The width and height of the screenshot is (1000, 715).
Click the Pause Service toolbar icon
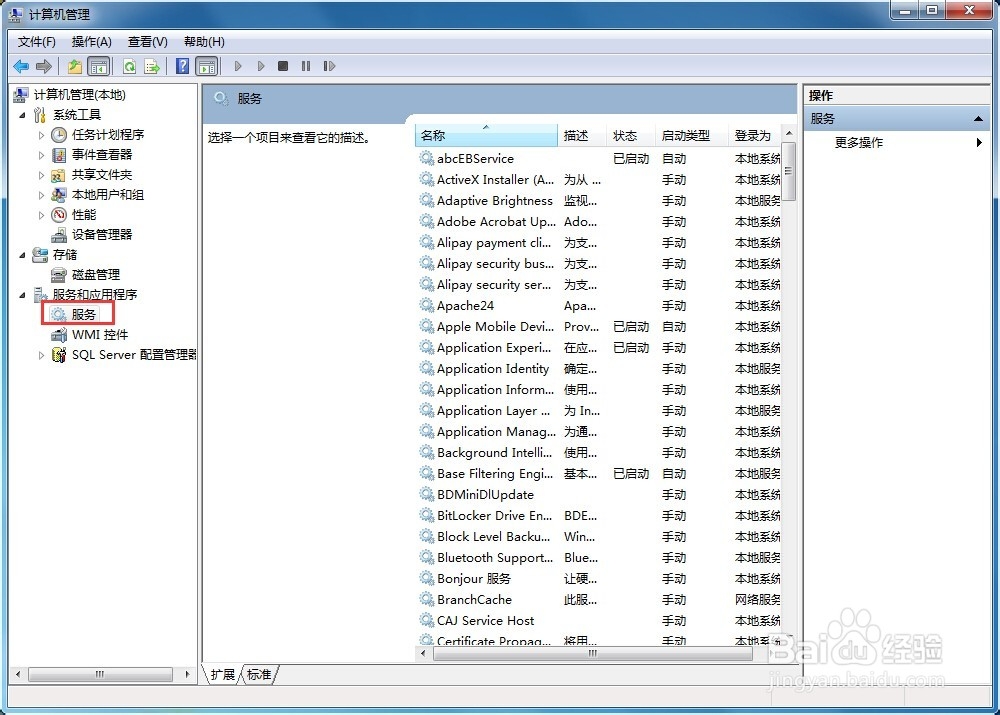(x=306, y=66)
